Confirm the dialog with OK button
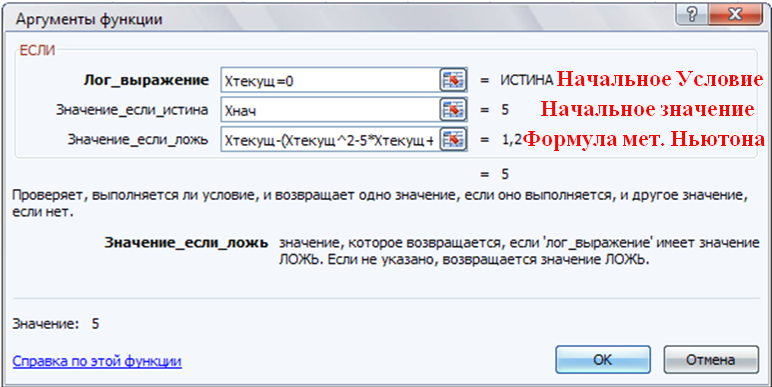 603,359
